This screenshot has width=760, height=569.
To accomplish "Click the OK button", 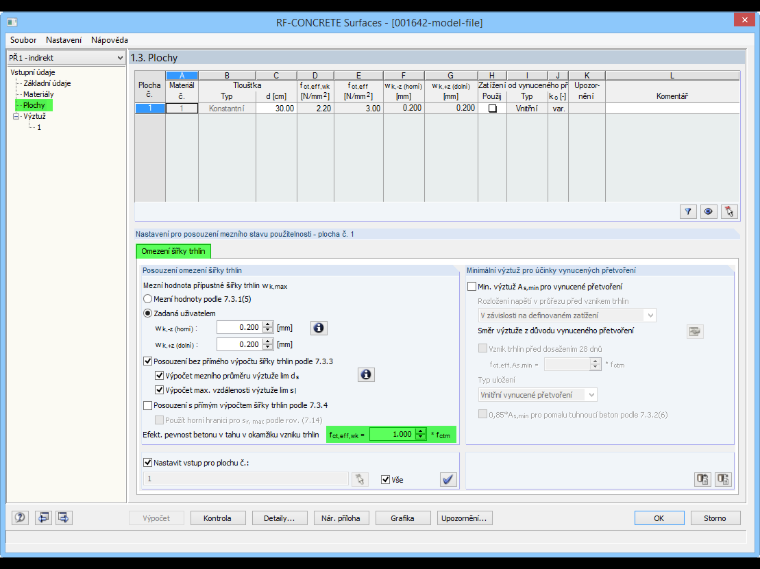I will click(x=659, y=518).
